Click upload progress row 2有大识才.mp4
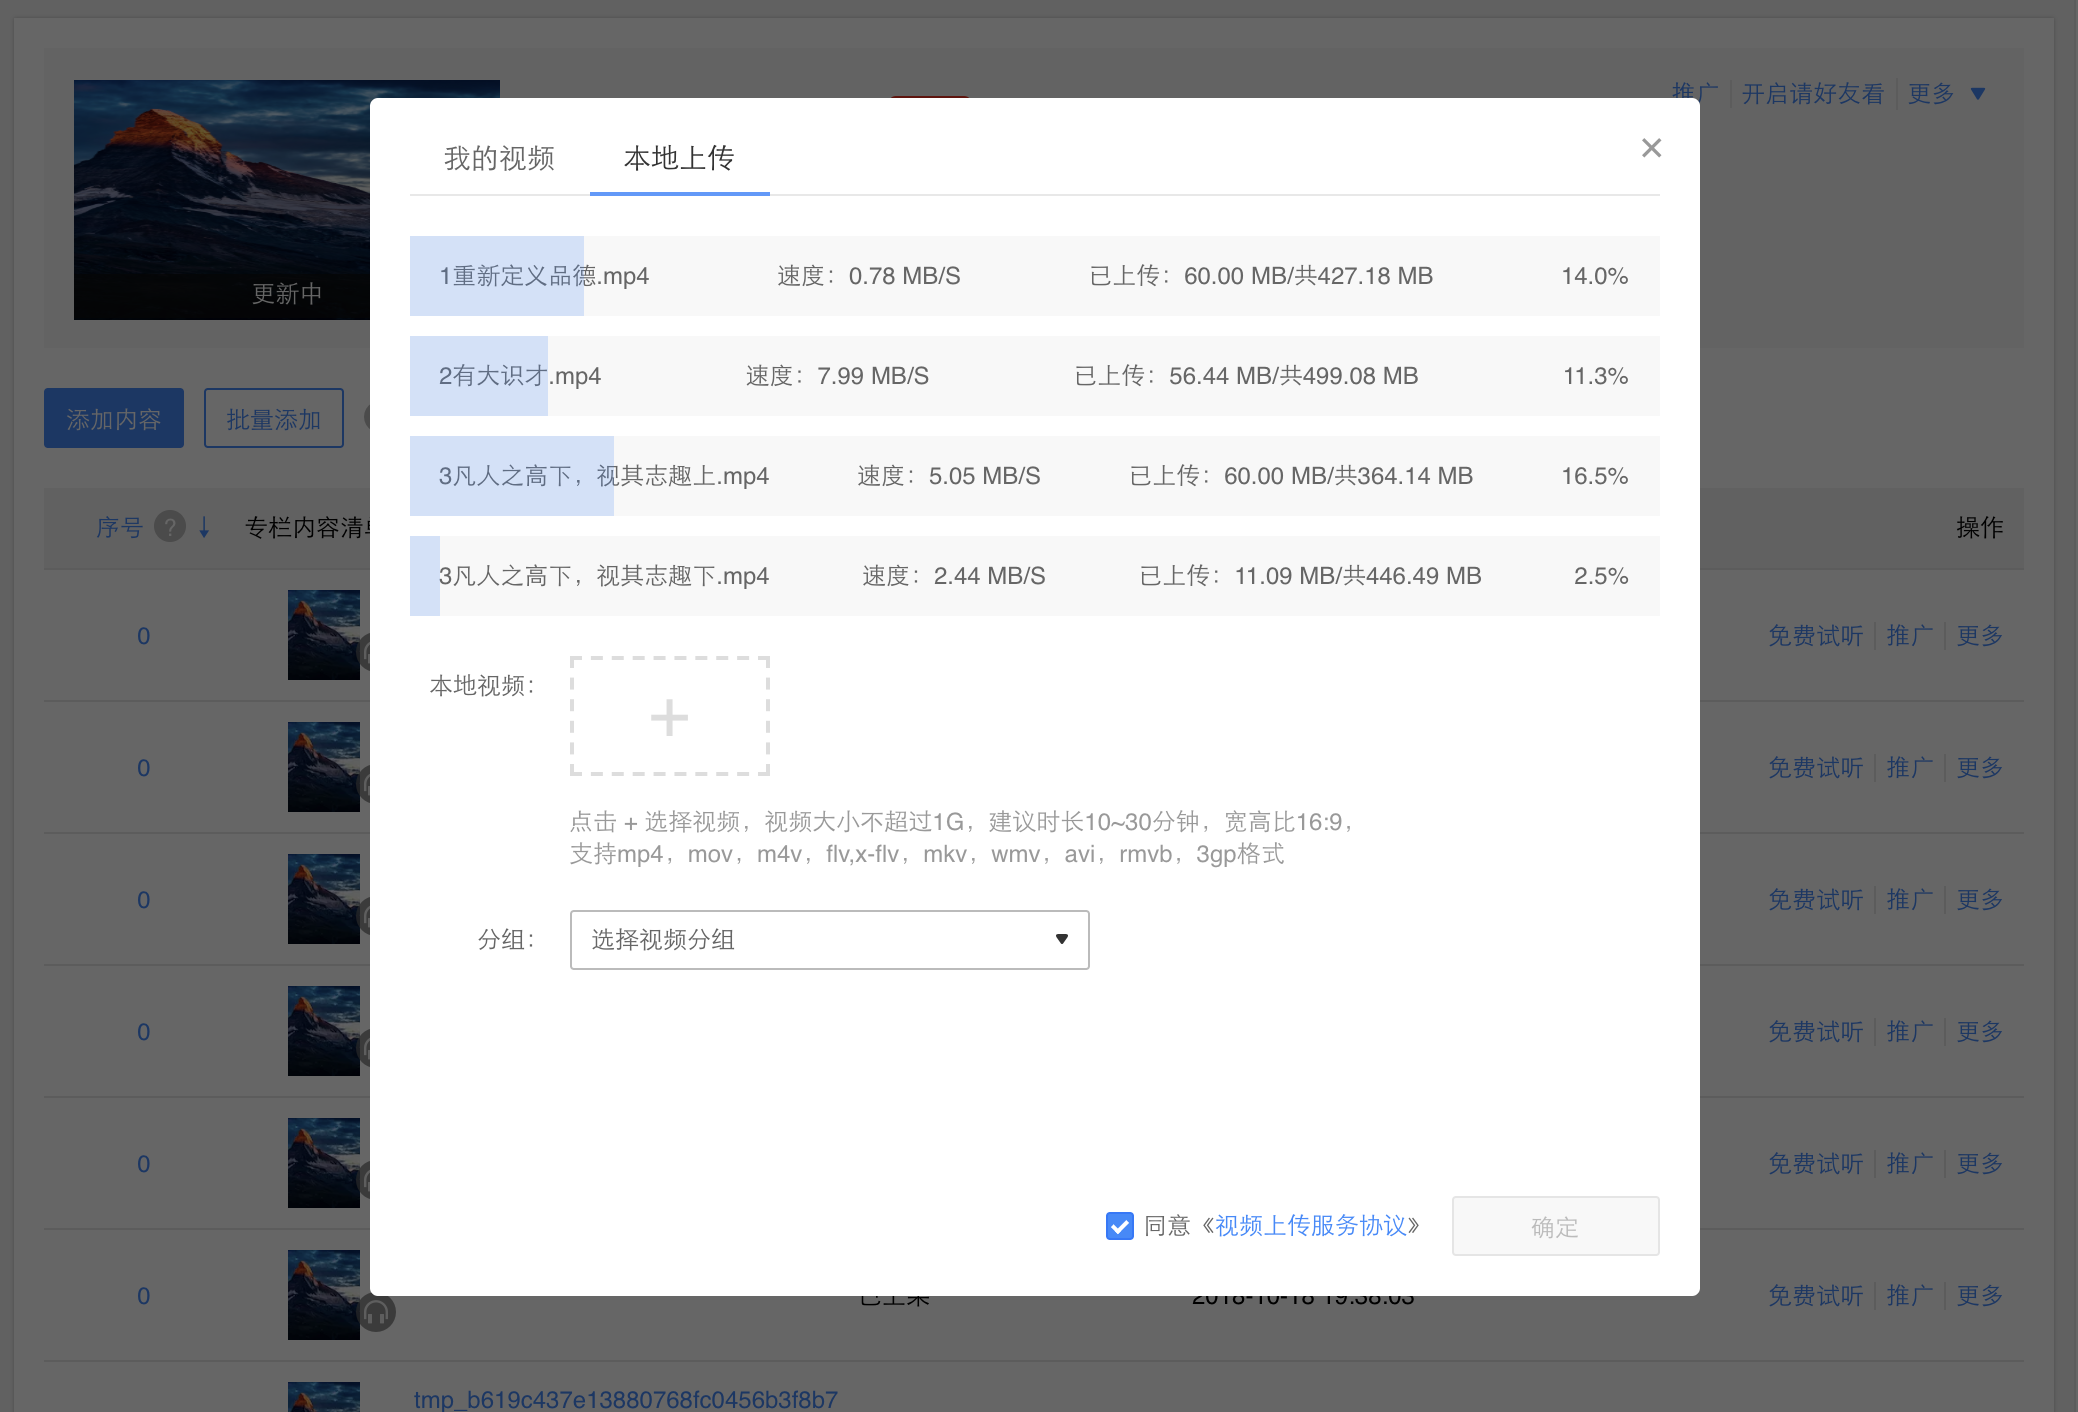 click(x=1034, y=376)
